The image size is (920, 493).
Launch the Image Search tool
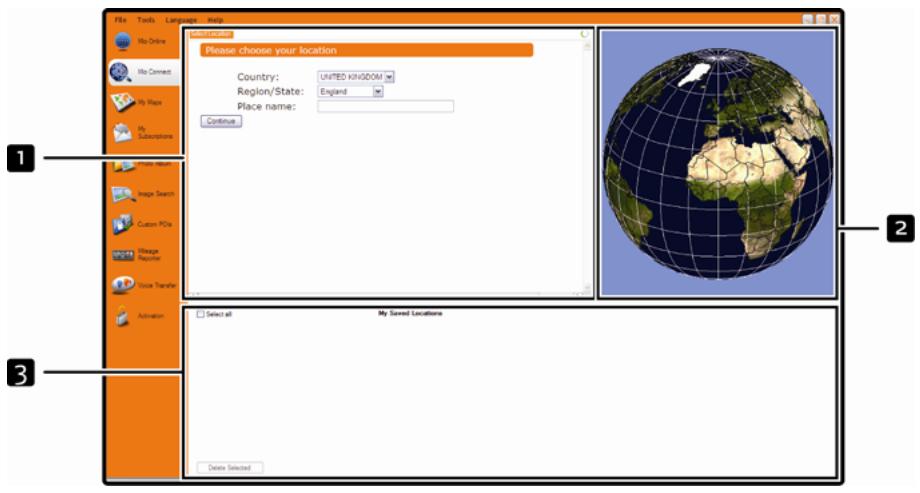(143, 194)
